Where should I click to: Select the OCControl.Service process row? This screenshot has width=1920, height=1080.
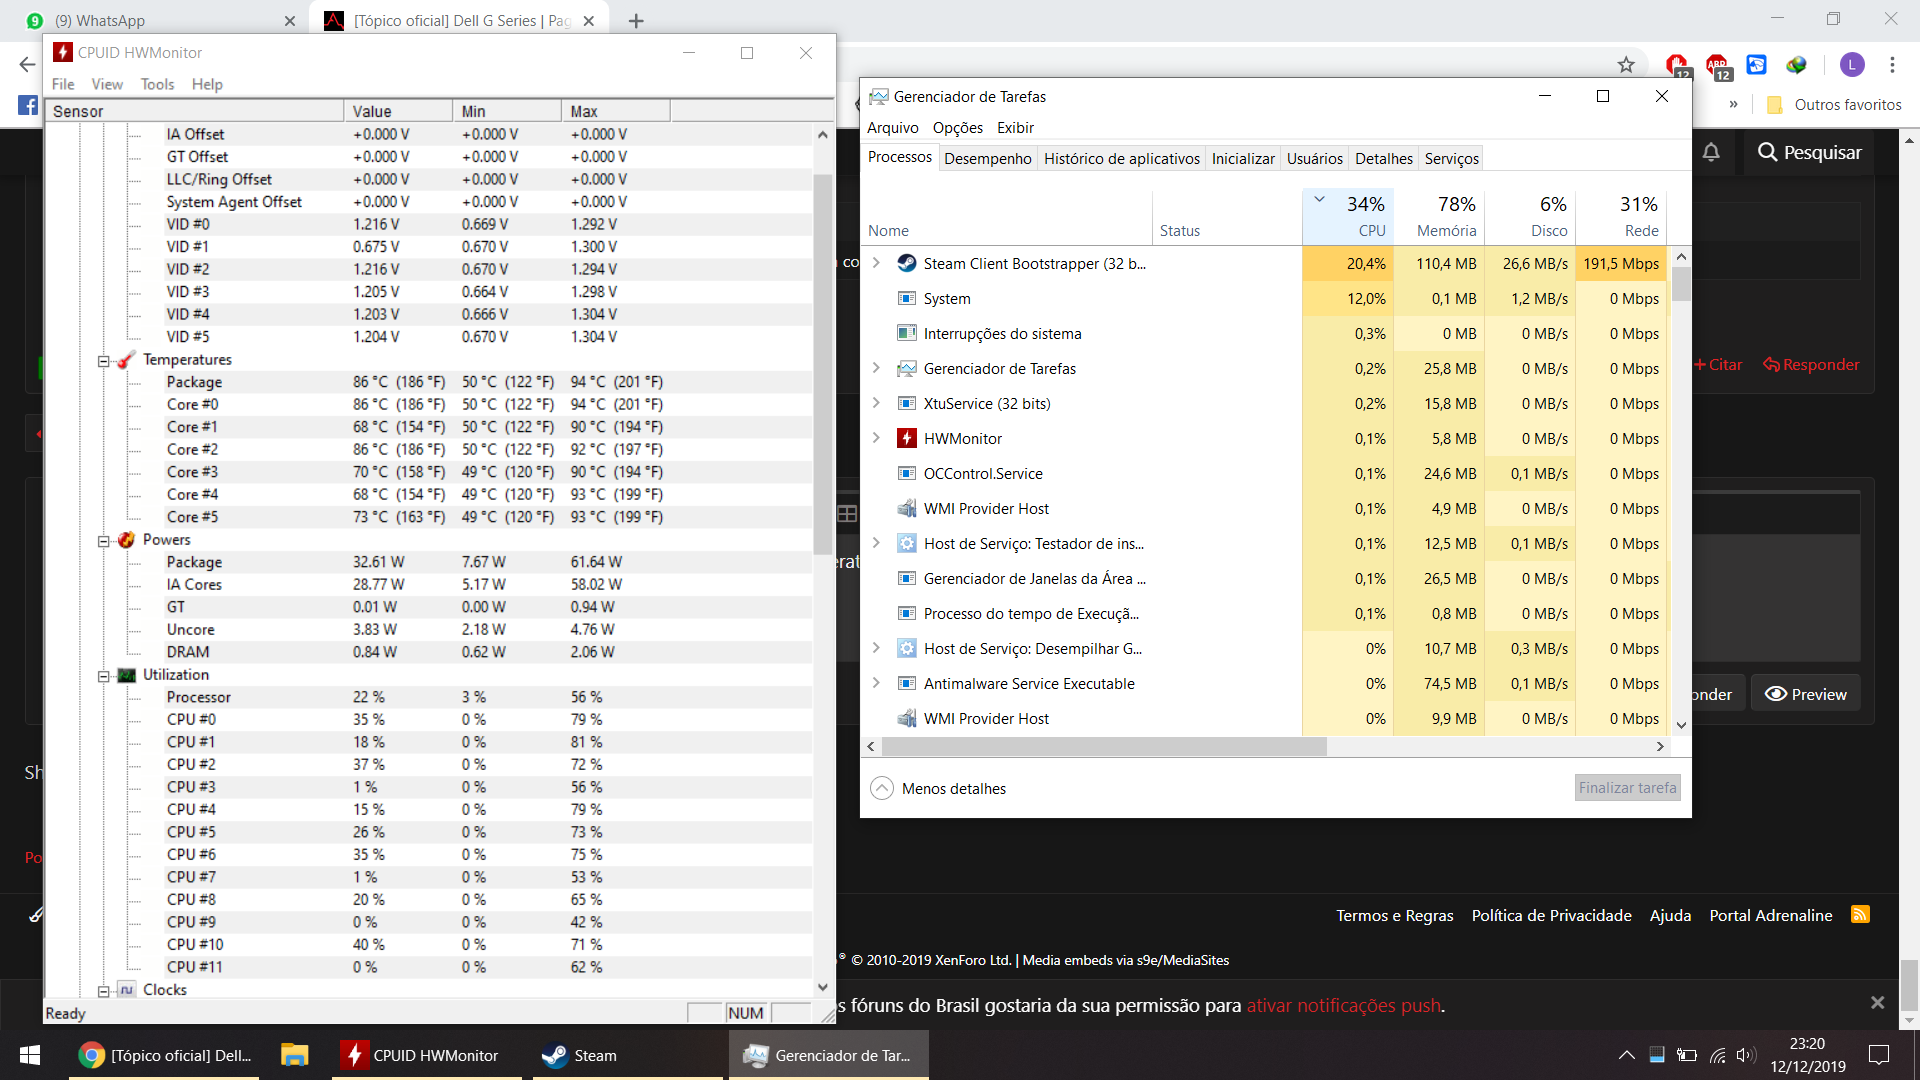[x=1265, y=473]
